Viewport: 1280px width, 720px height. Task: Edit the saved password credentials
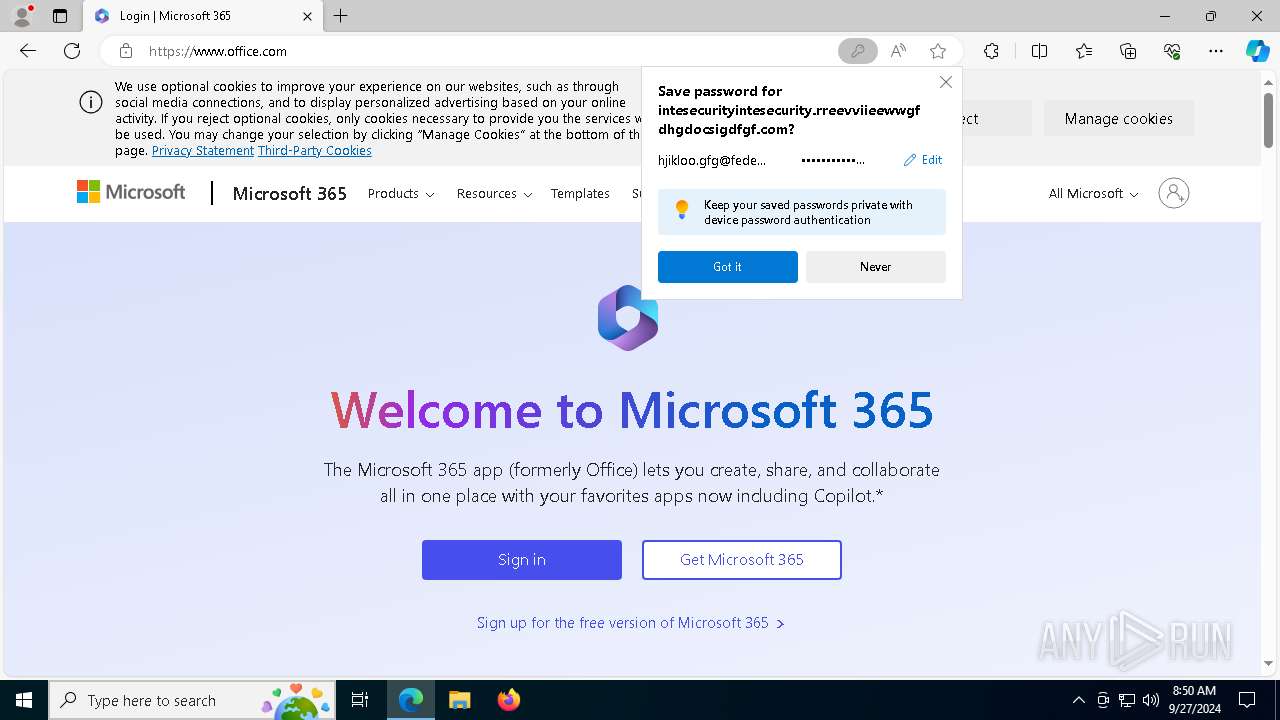click(923, 160)
